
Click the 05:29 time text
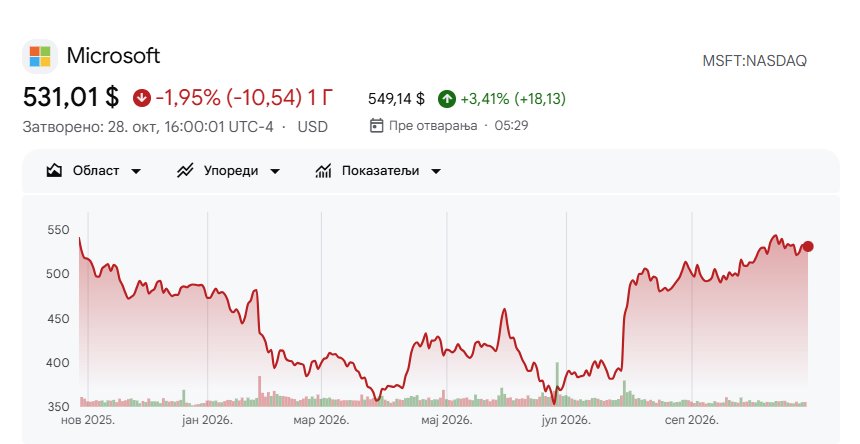click(x=511, y=126)
